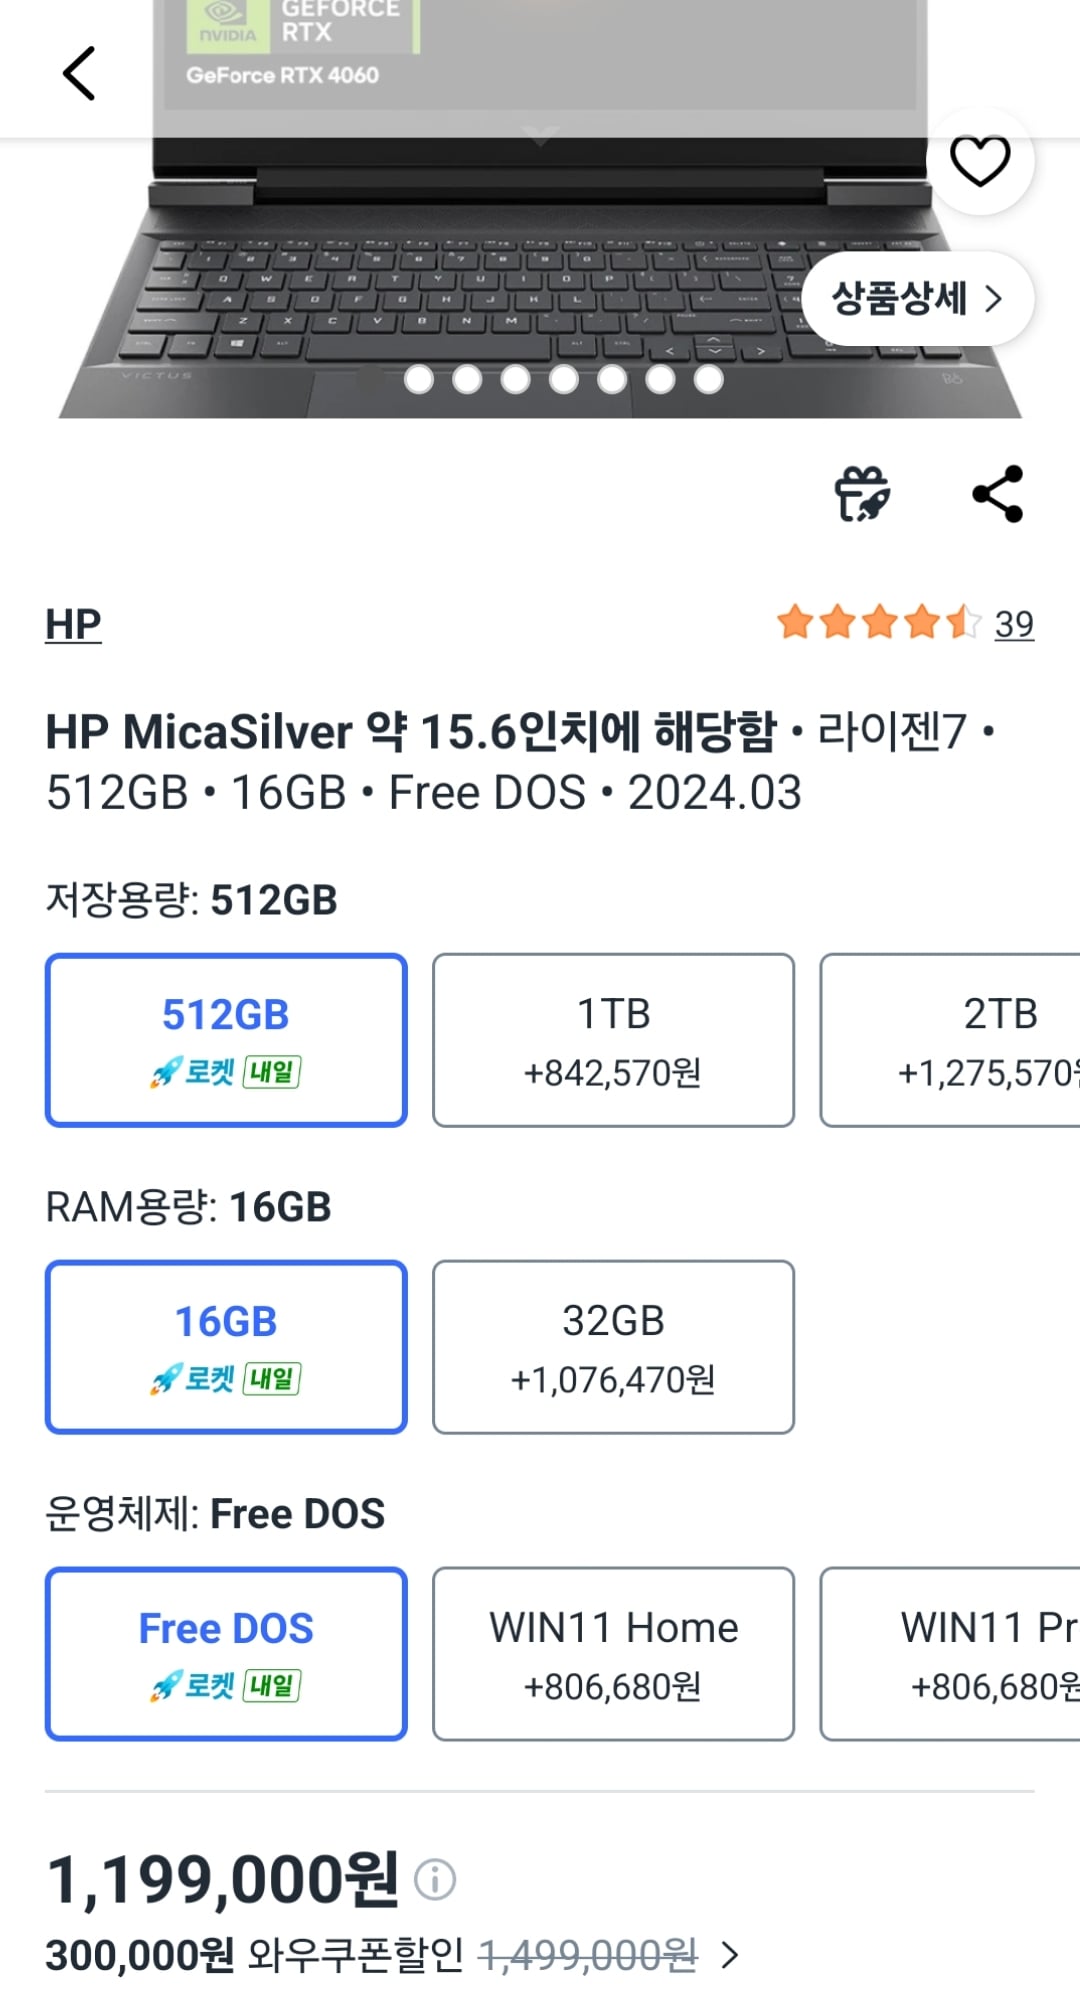Add product to wishlist with heart icon
1080x2007 pixels.
[979, 160]
